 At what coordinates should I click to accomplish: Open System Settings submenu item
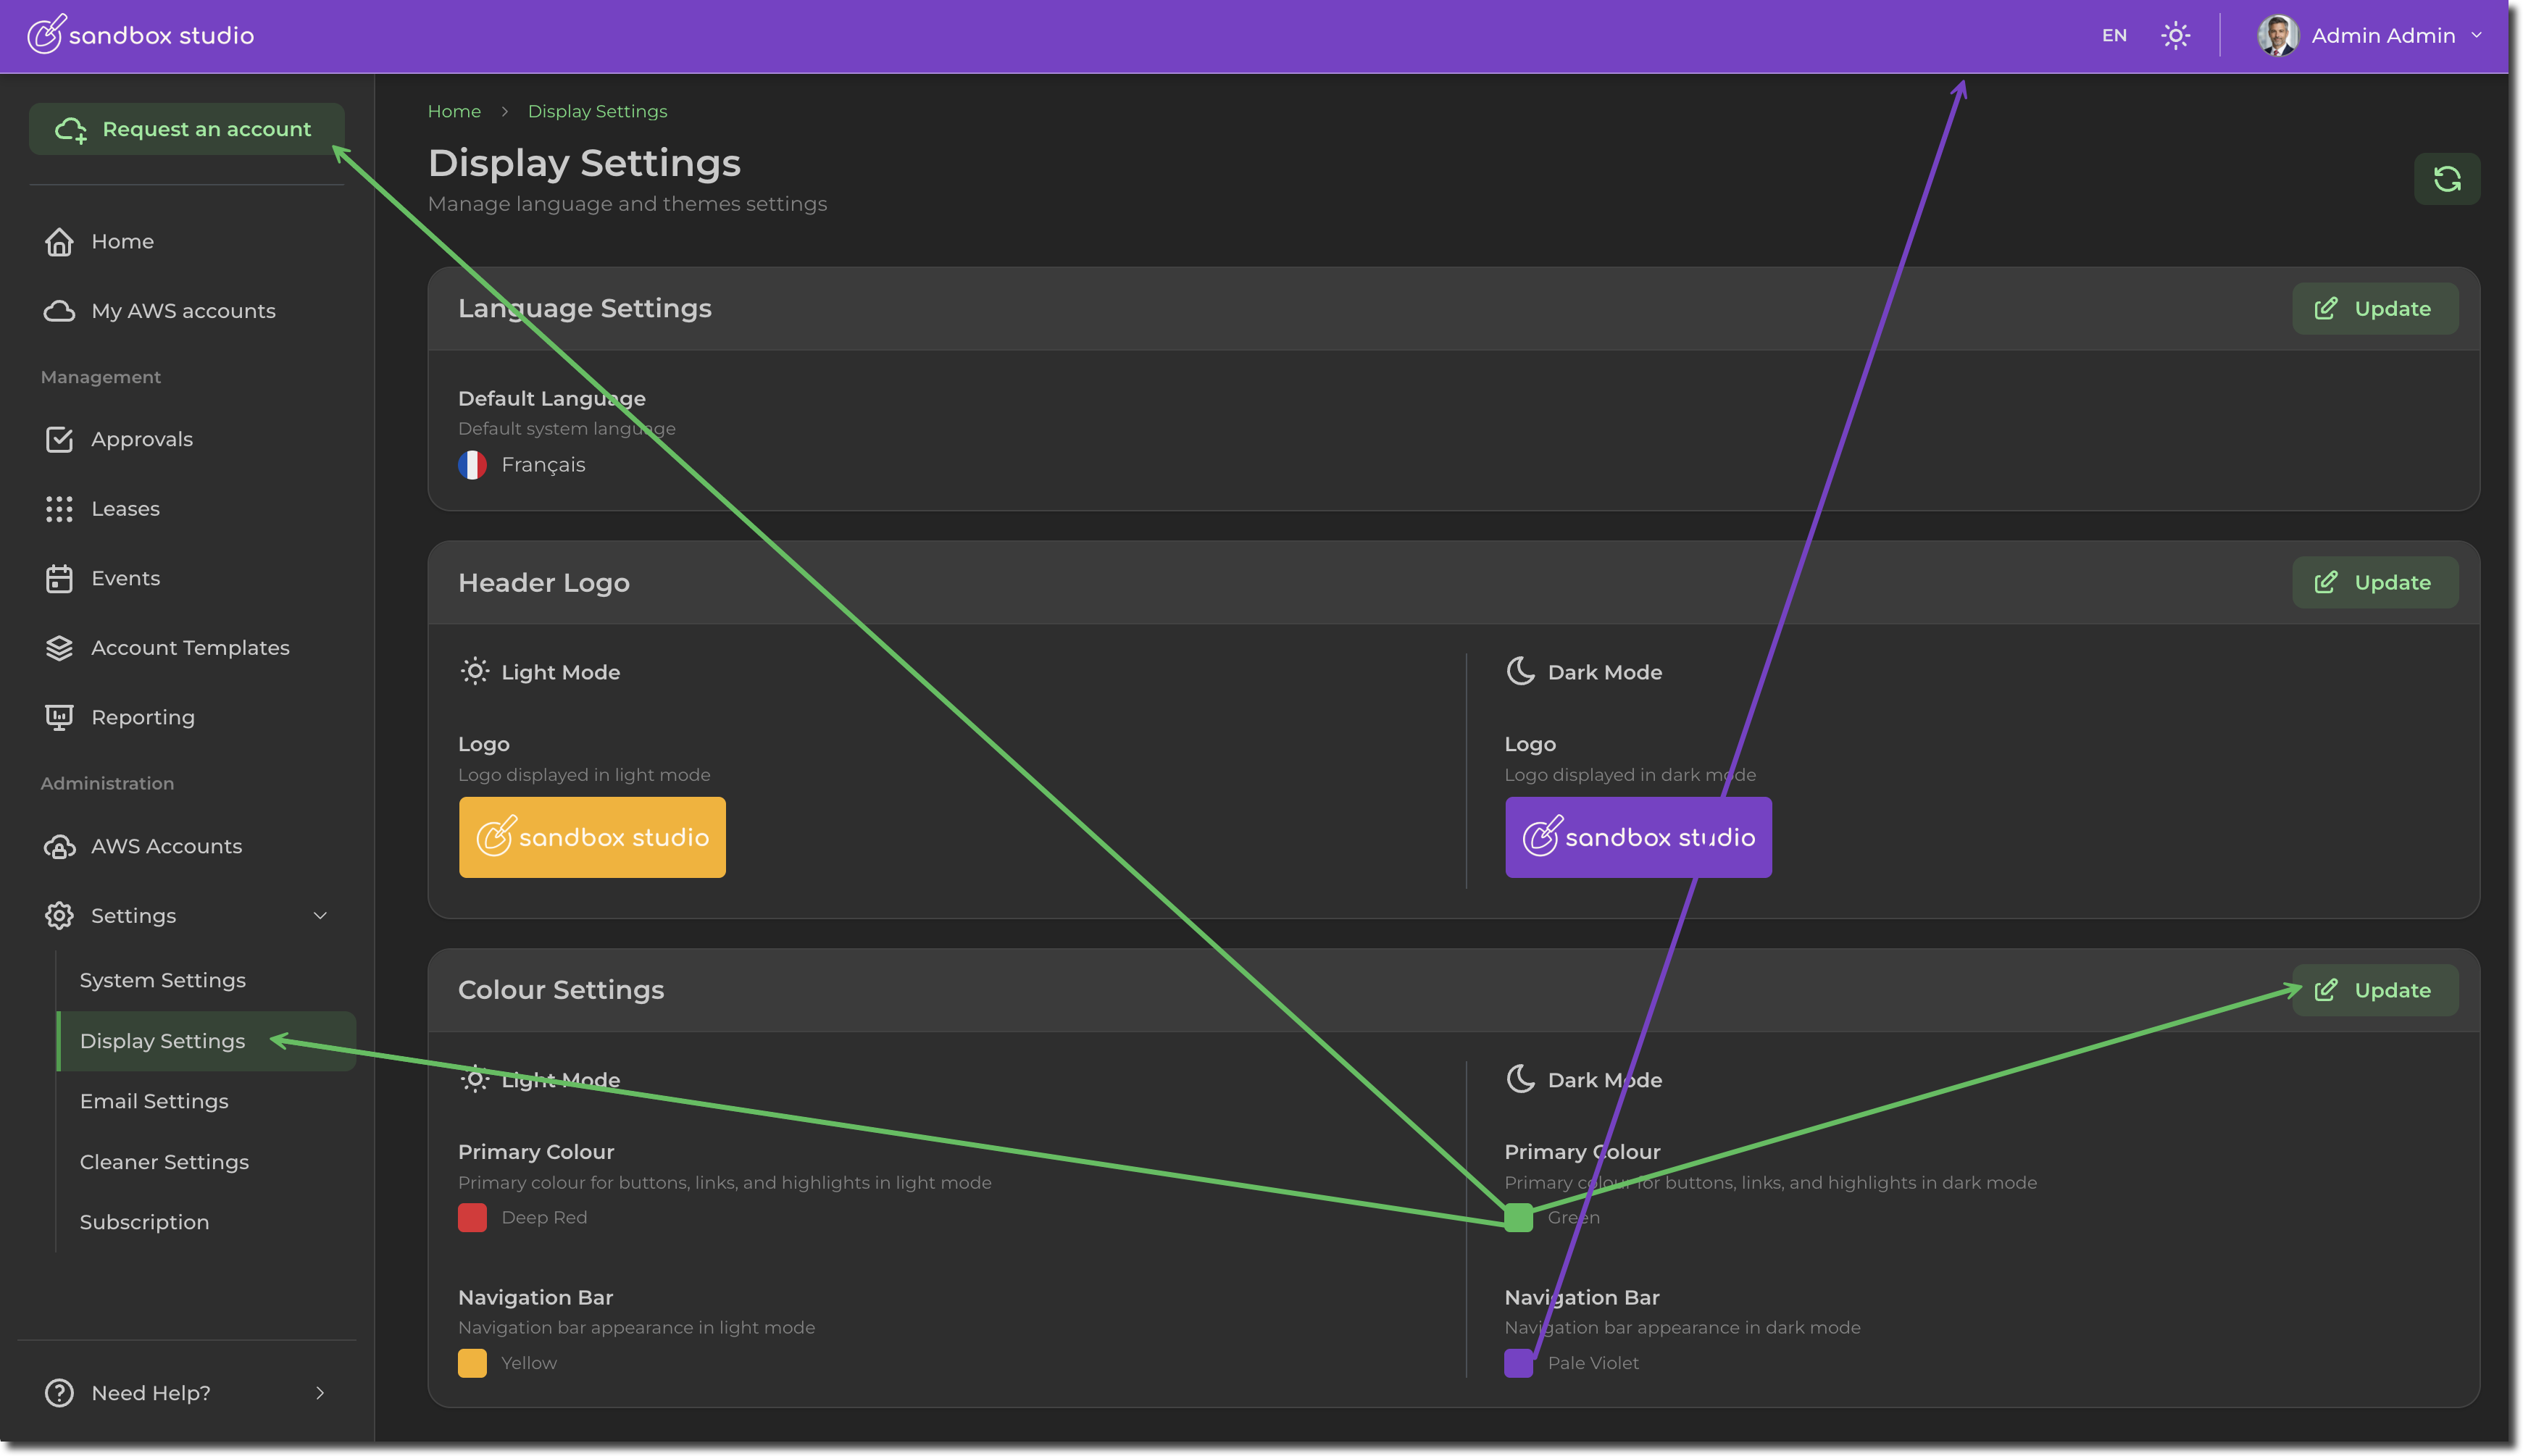coord(162,980)
